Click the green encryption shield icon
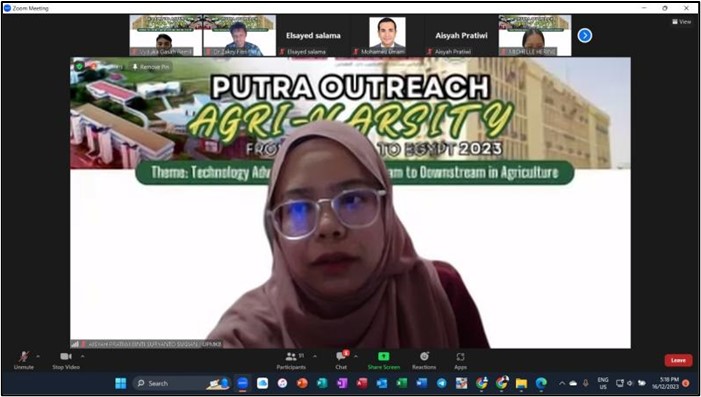This screenshot has width=701, height=397. (79, 66)
